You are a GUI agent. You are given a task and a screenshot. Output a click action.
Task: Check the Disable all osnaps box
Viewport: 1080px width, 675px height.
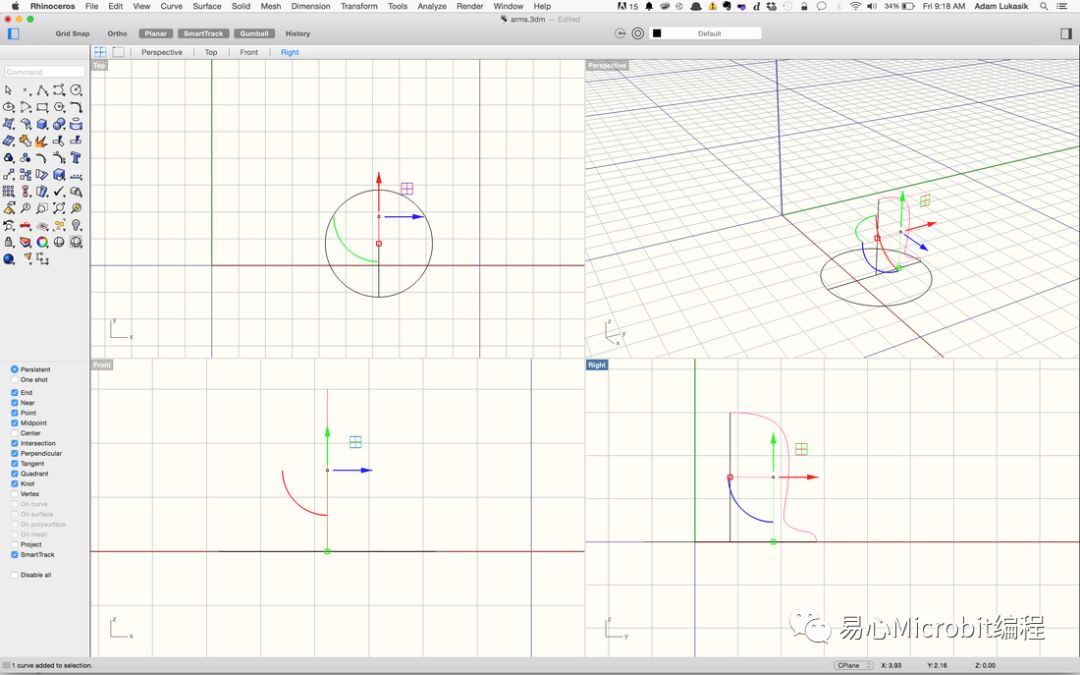15,575
